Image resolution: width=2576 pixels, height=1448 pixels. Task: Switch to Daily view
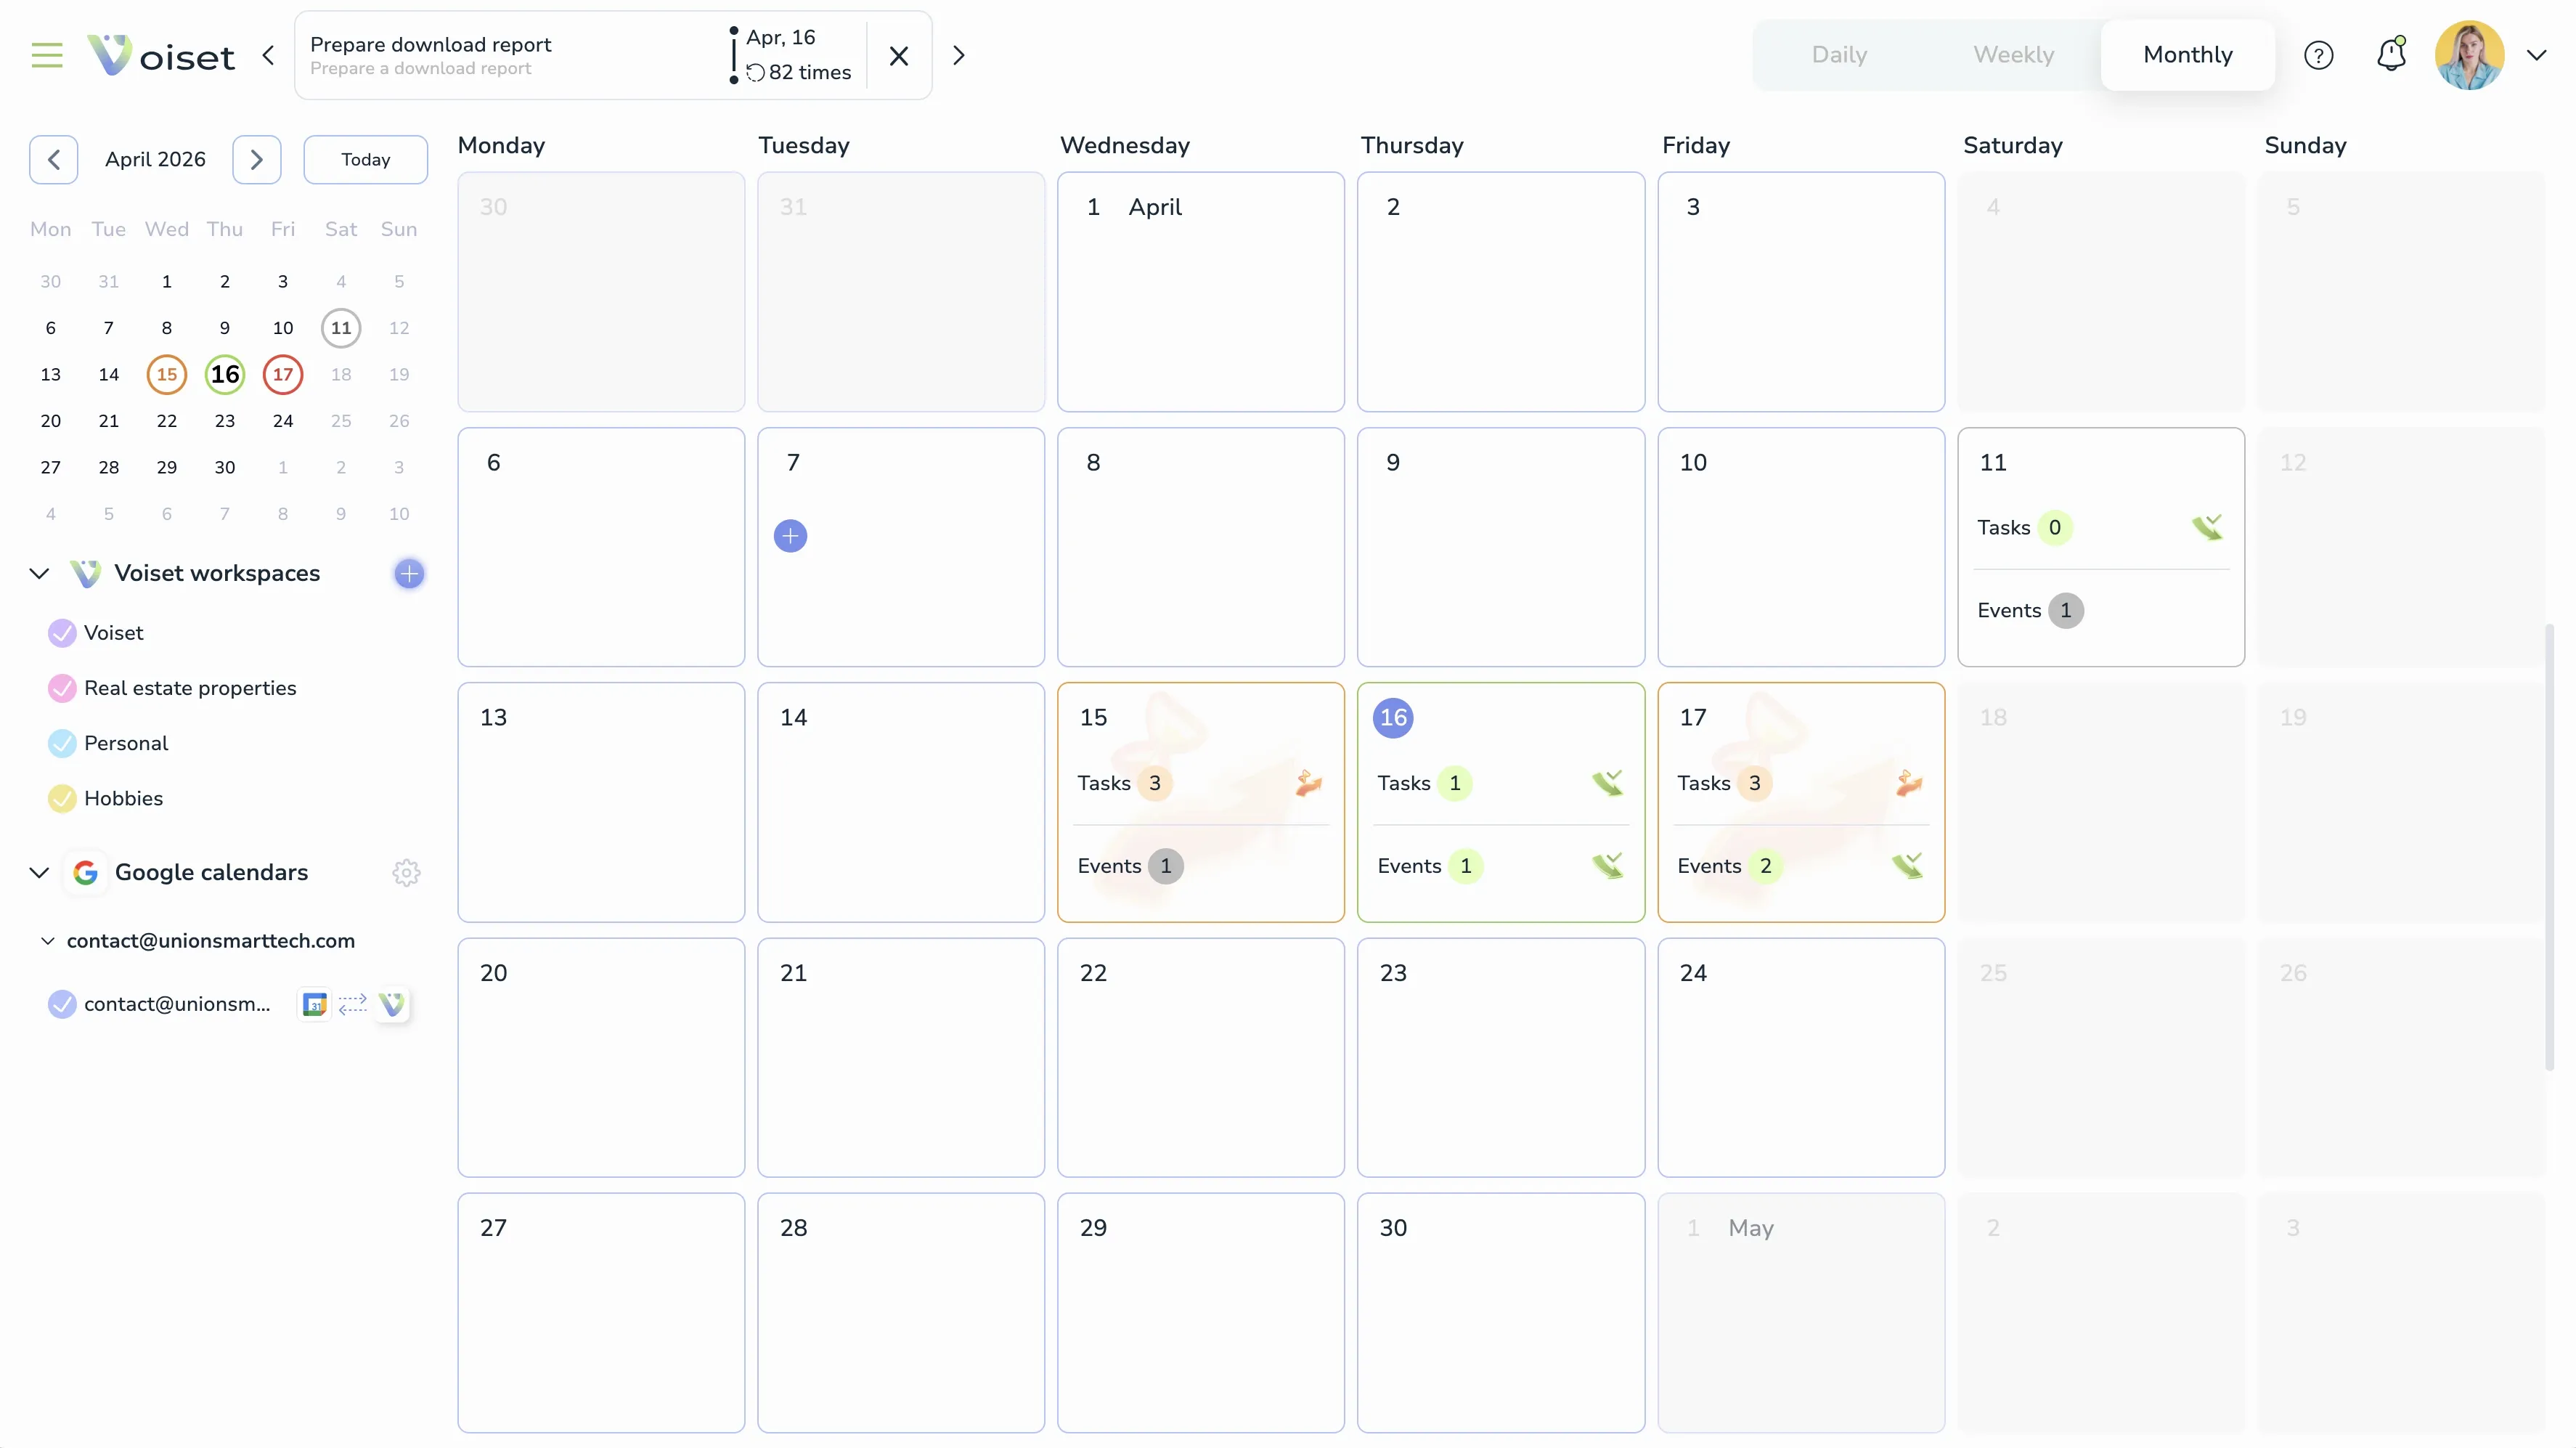point(1838,55)
